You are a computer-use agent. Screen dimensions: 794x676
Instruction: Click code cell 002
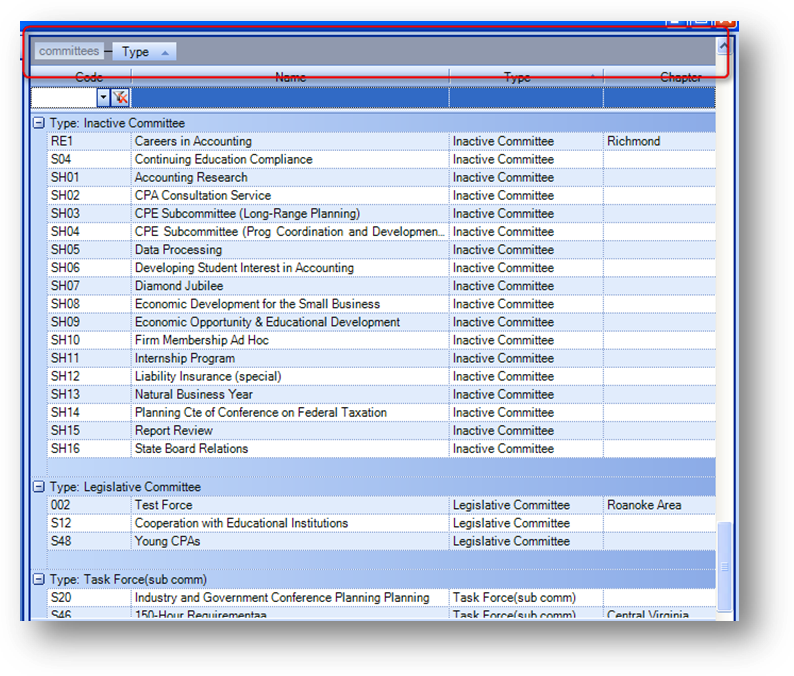89,504
